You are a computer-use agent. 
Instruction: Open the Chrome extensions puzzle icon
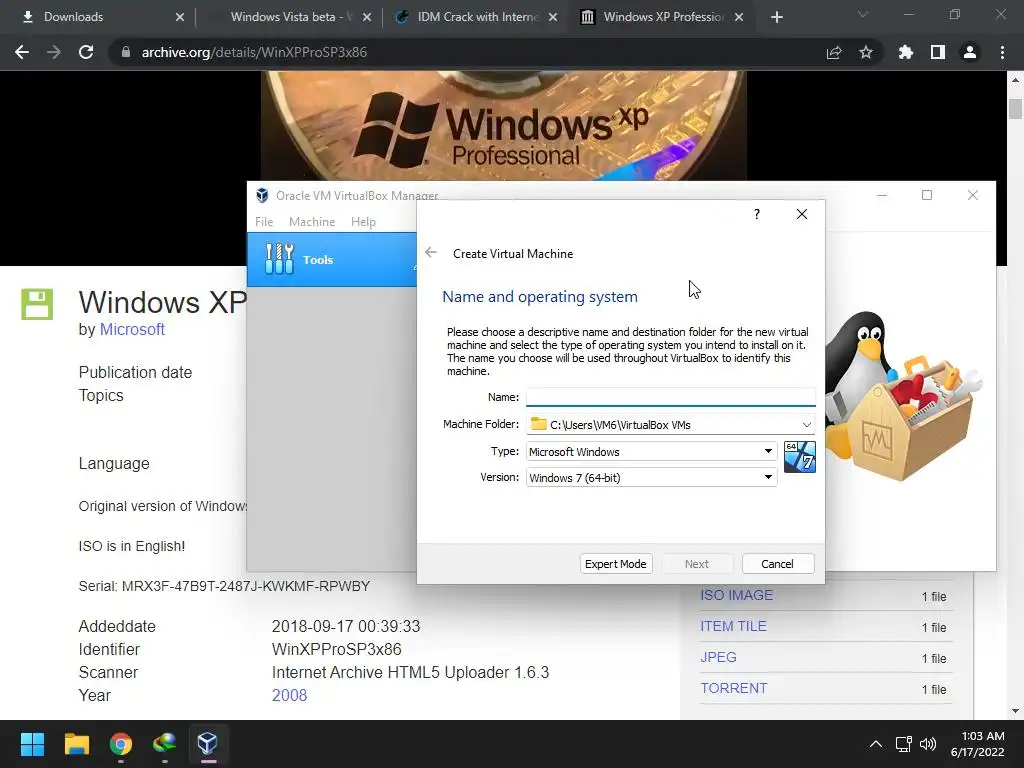pos(906,52)
